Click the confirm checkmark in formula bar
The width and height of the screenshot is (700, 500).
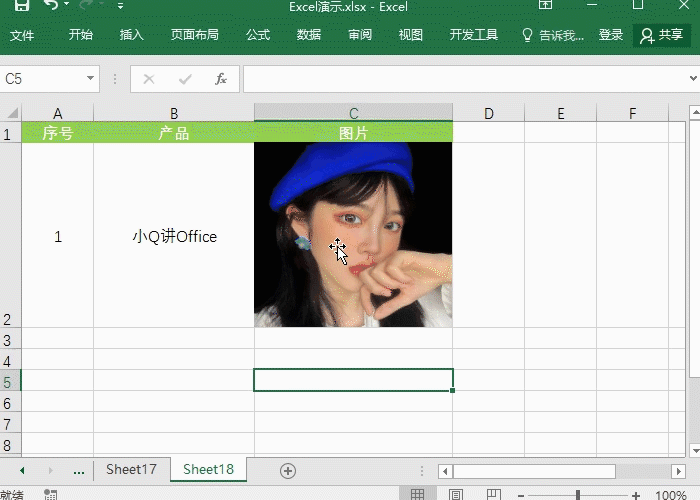pos(185,79)
